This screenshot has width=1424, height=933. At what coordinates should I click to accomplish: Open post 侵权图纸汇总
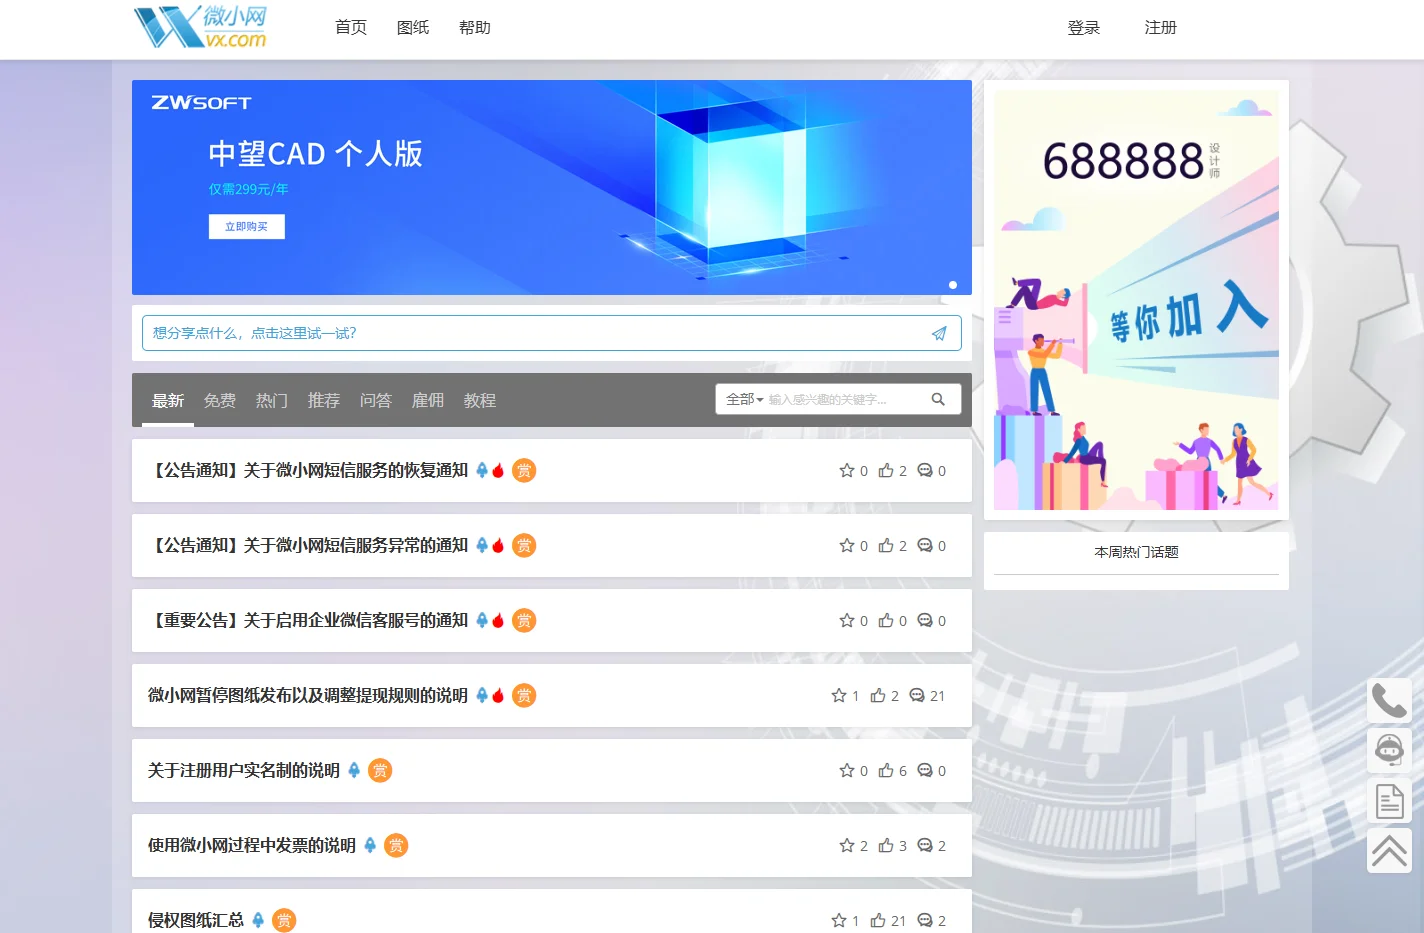click(196, 921)
